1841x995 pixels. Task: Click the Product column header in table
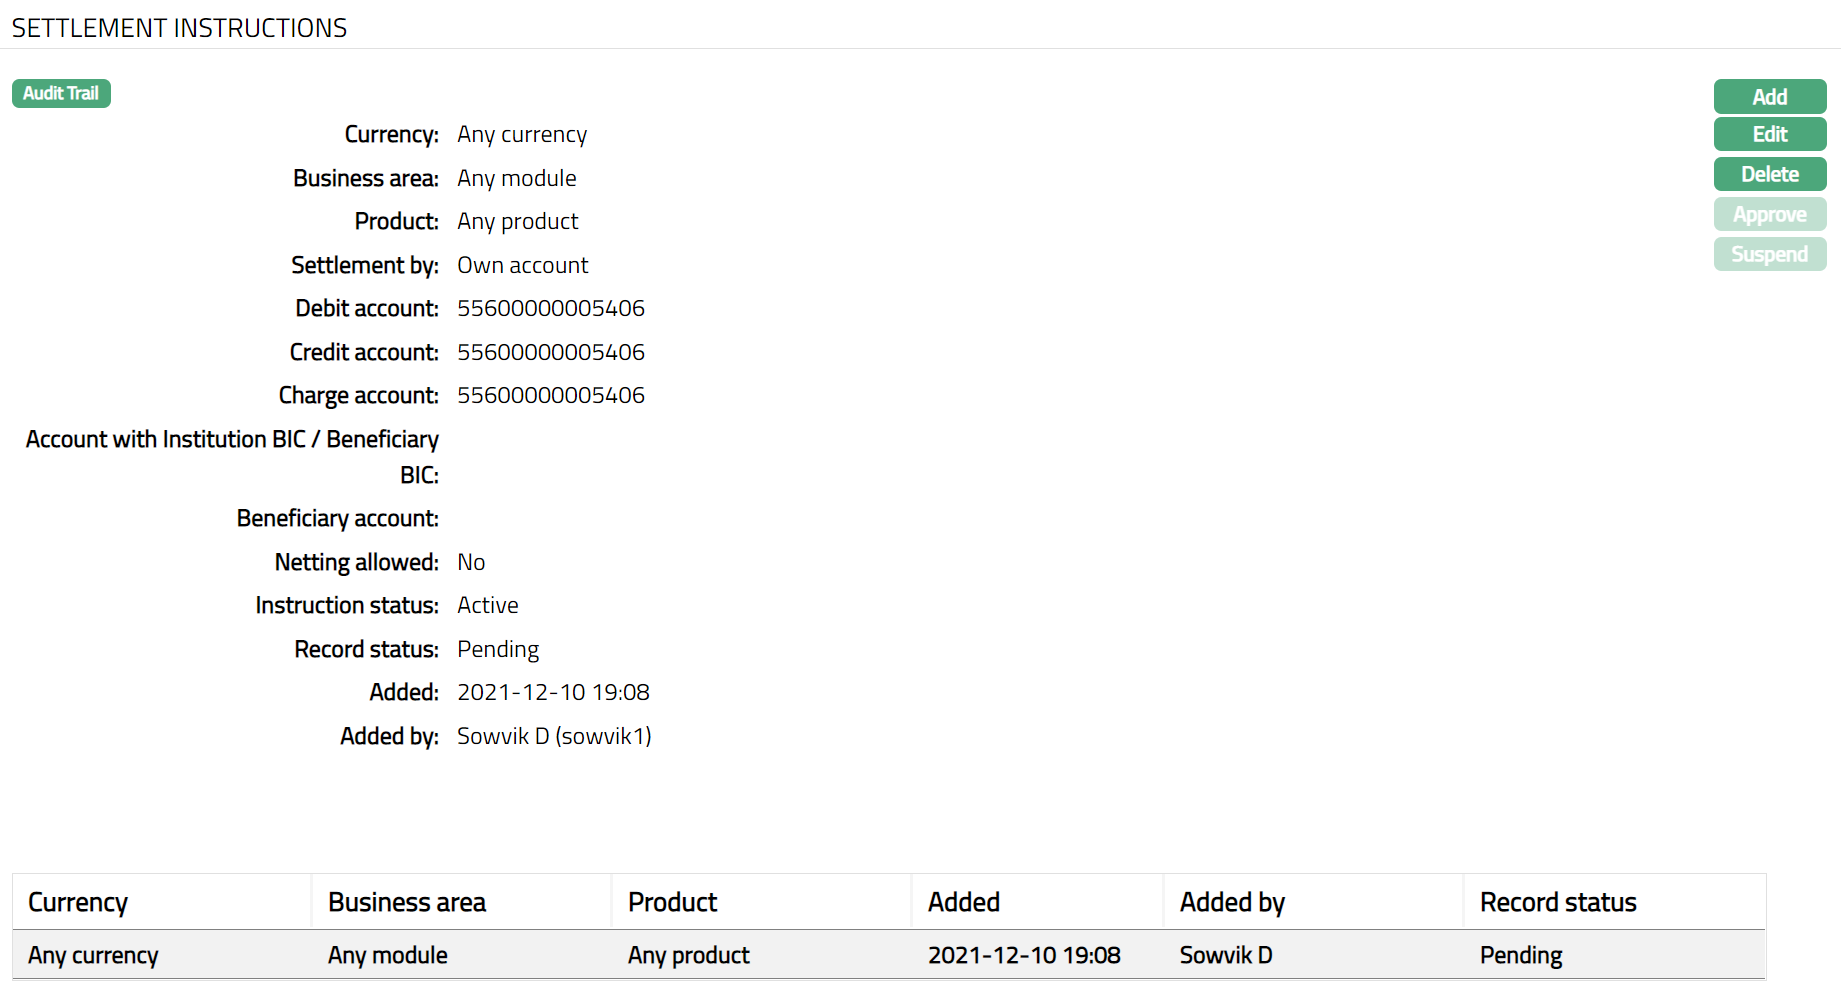[672, 902]
